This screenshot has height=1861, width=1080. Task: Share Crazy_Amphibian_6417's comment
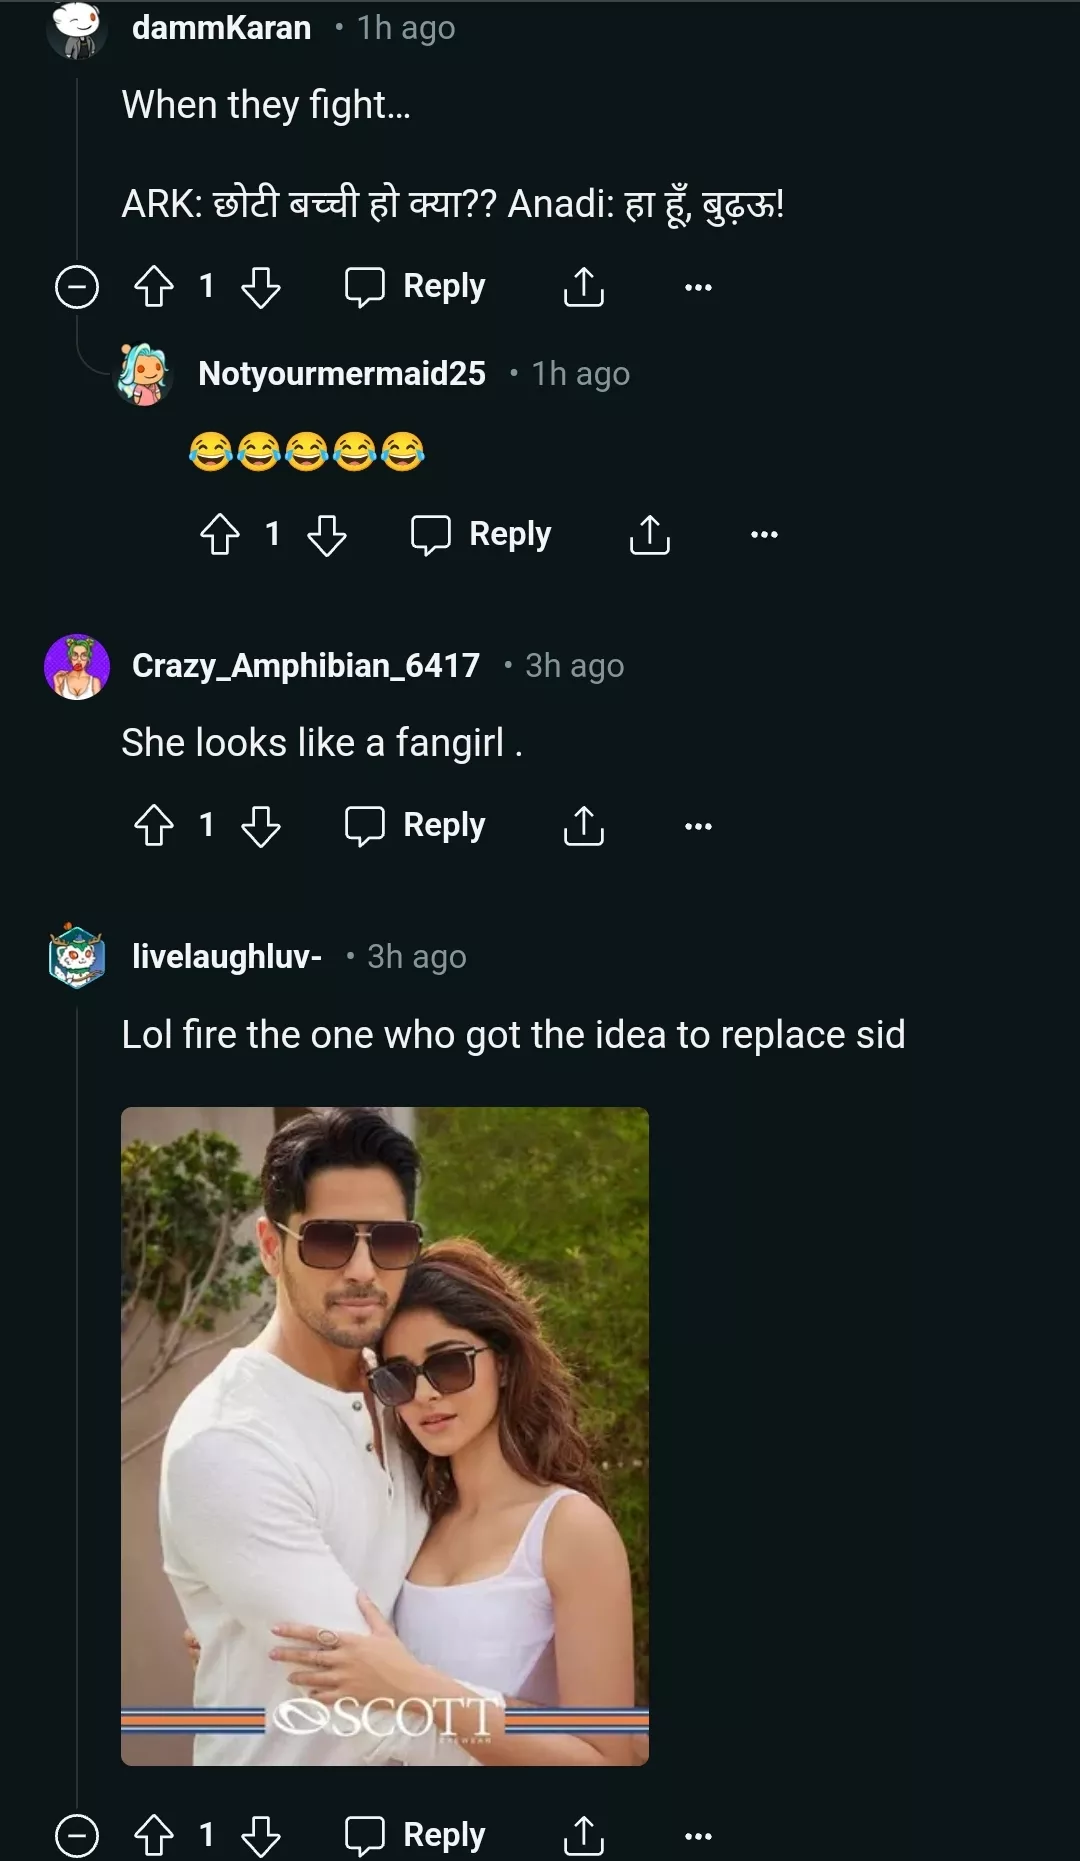tap(584, 826)
